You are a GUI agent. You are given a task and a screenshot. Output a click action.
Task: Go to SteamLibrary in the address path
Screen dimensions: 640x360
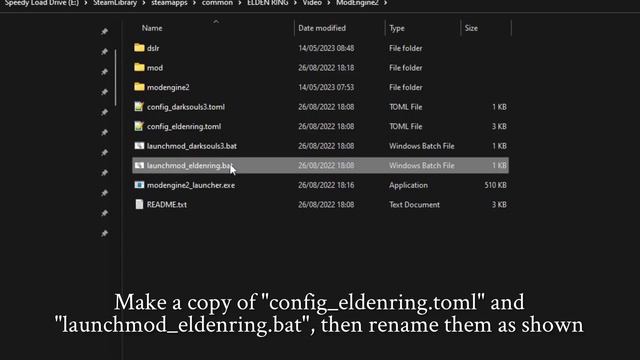point(115,3)
